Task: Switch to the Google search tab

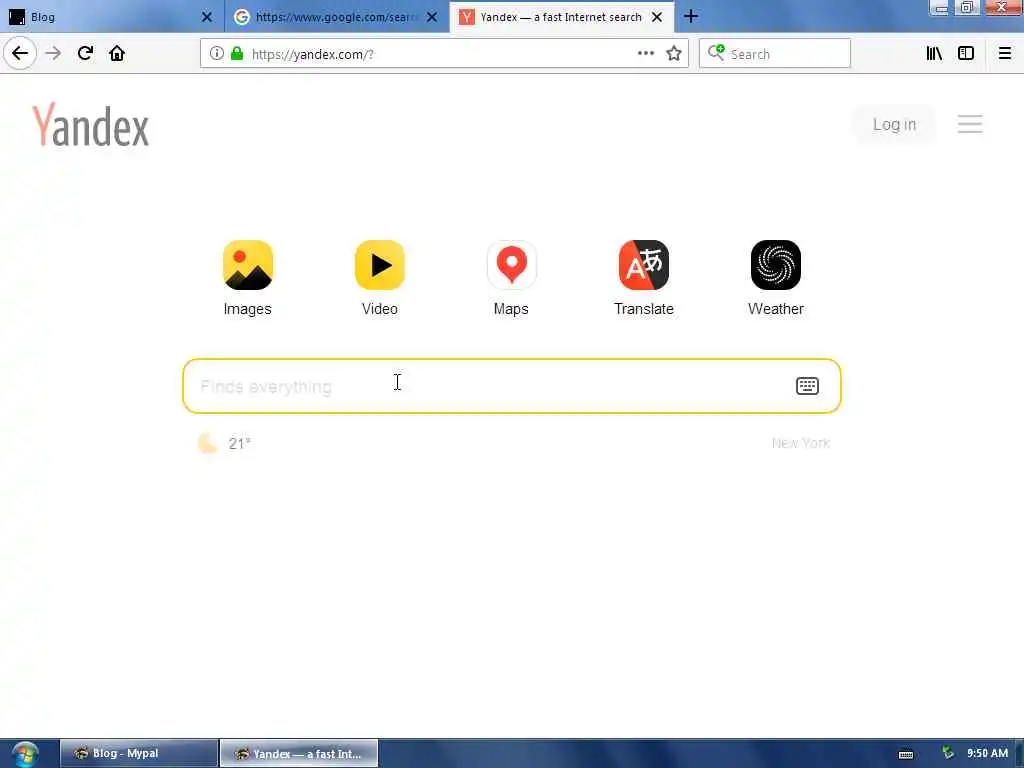Action: coord(337,17)
